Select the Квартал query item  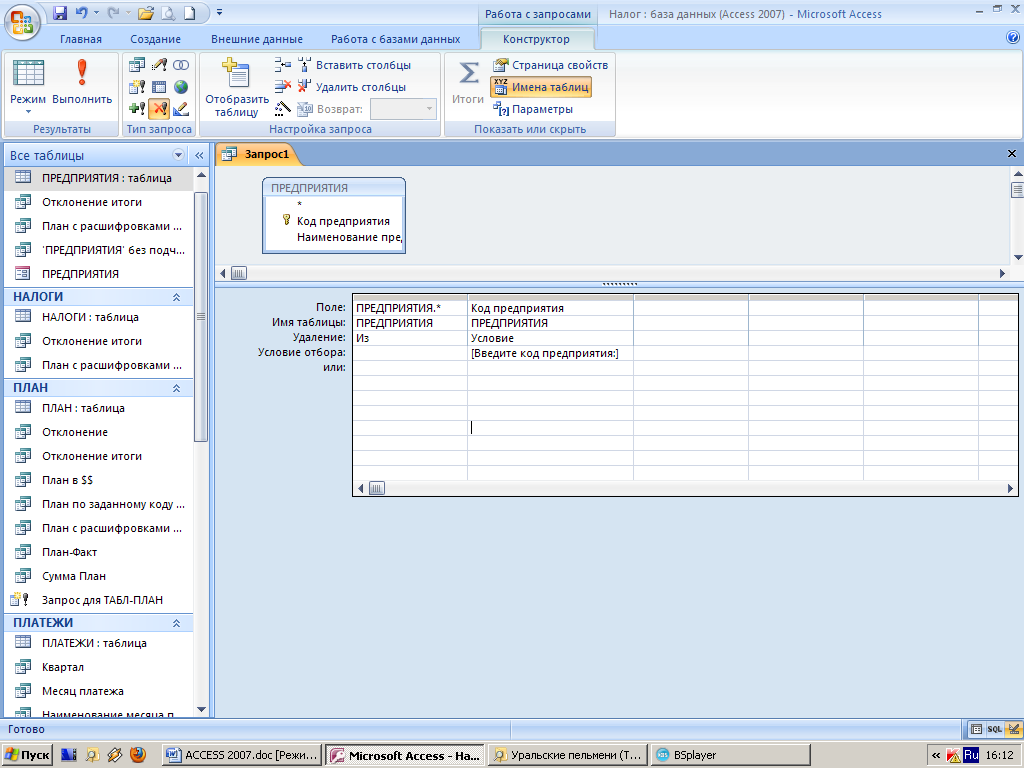click(x=99, y=667)
